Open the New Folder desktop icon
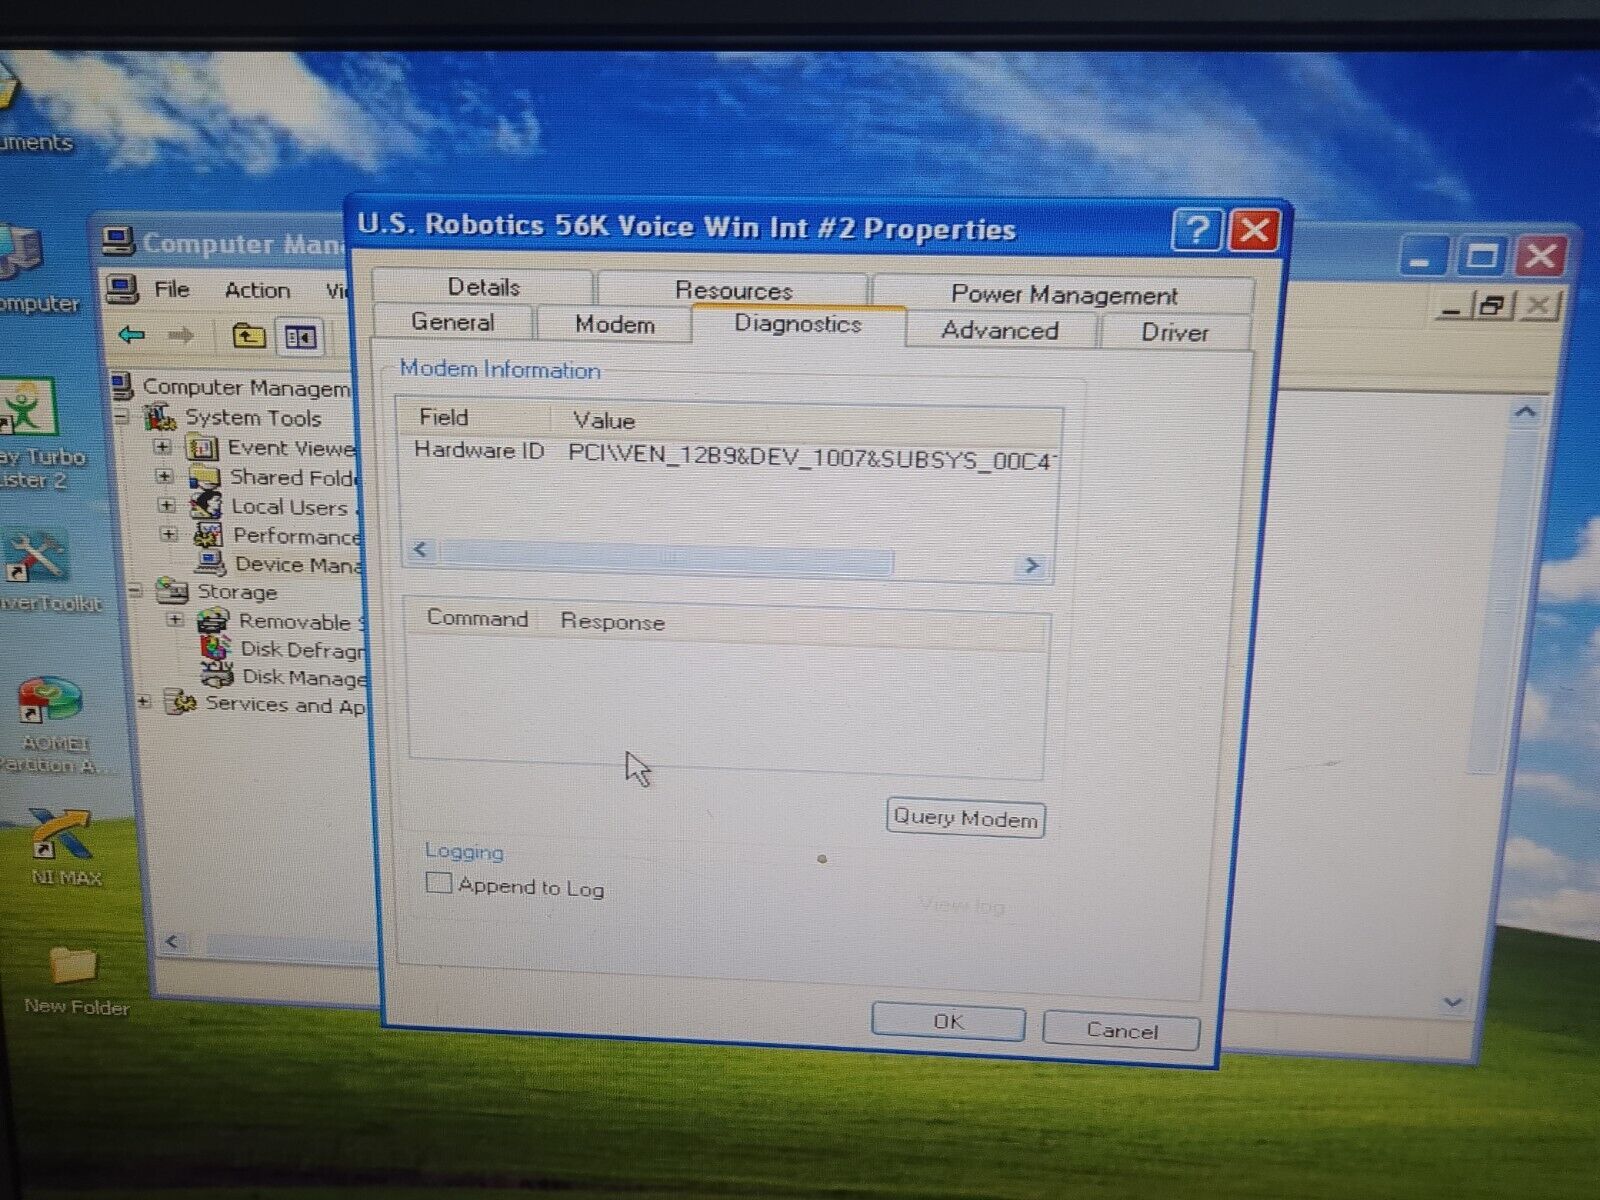This screenshot has width=1600, height=1200. (75, 979)
